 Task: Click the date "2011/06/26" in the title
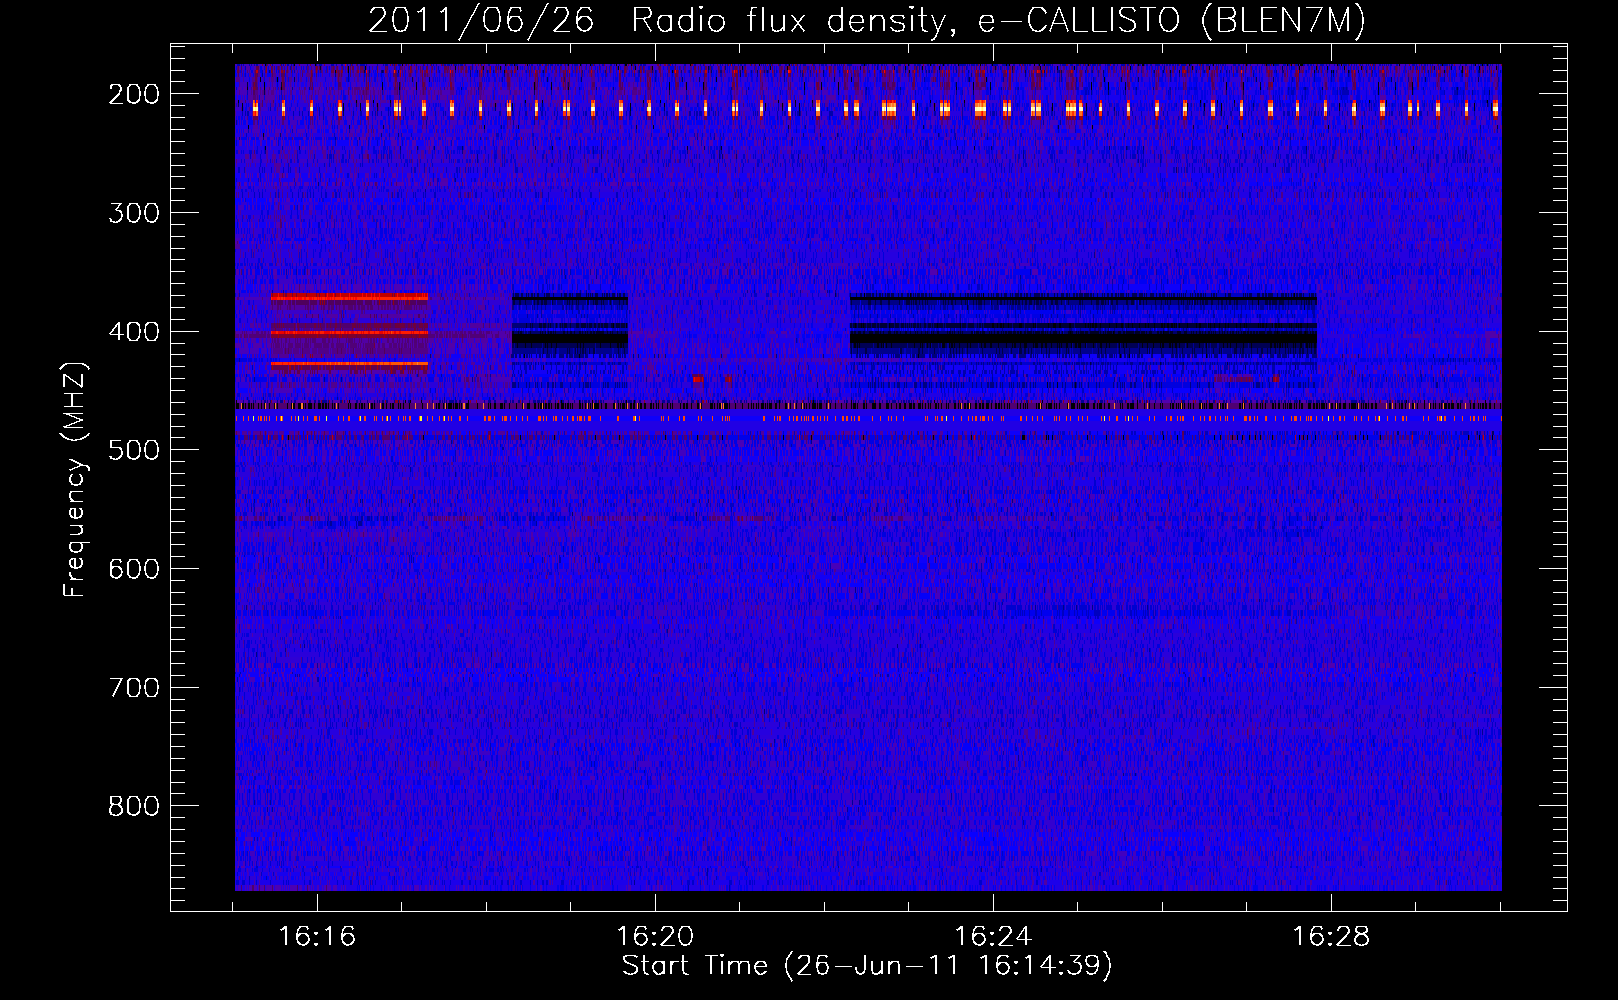[x=481, y=21]
